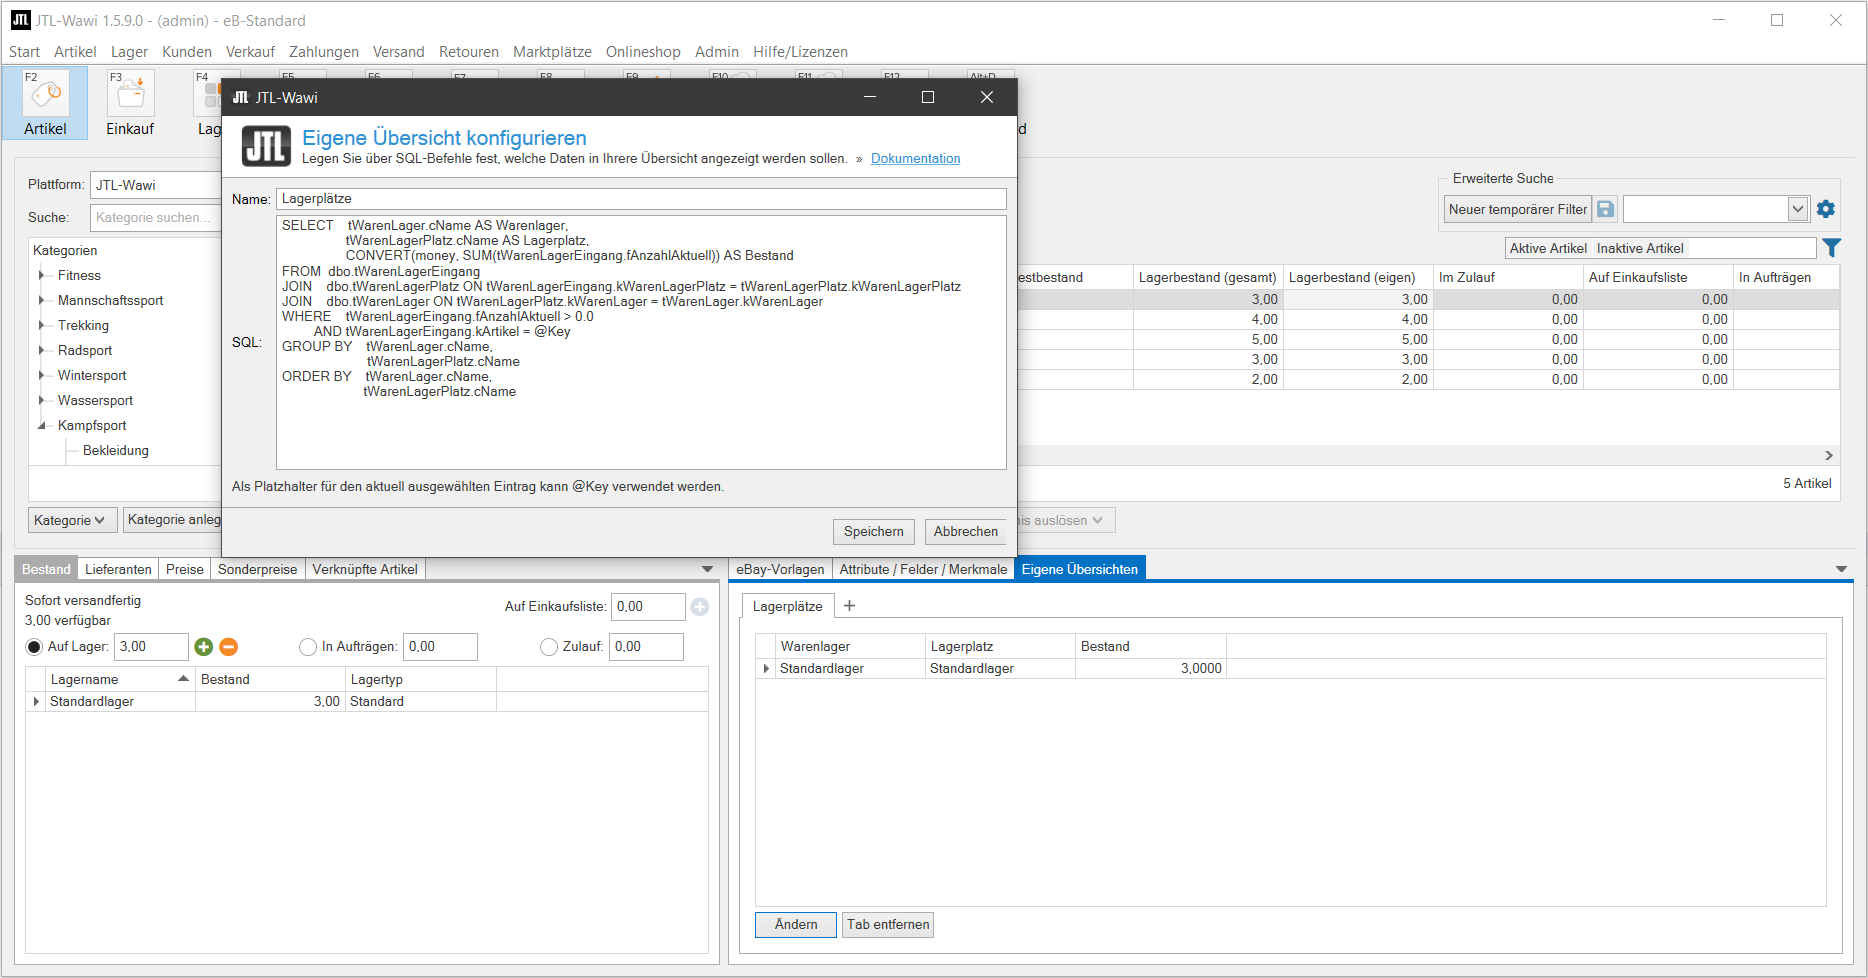
Task: Open the Erweiterte Suche filter combo box
Action: [x=1716, y=209]
